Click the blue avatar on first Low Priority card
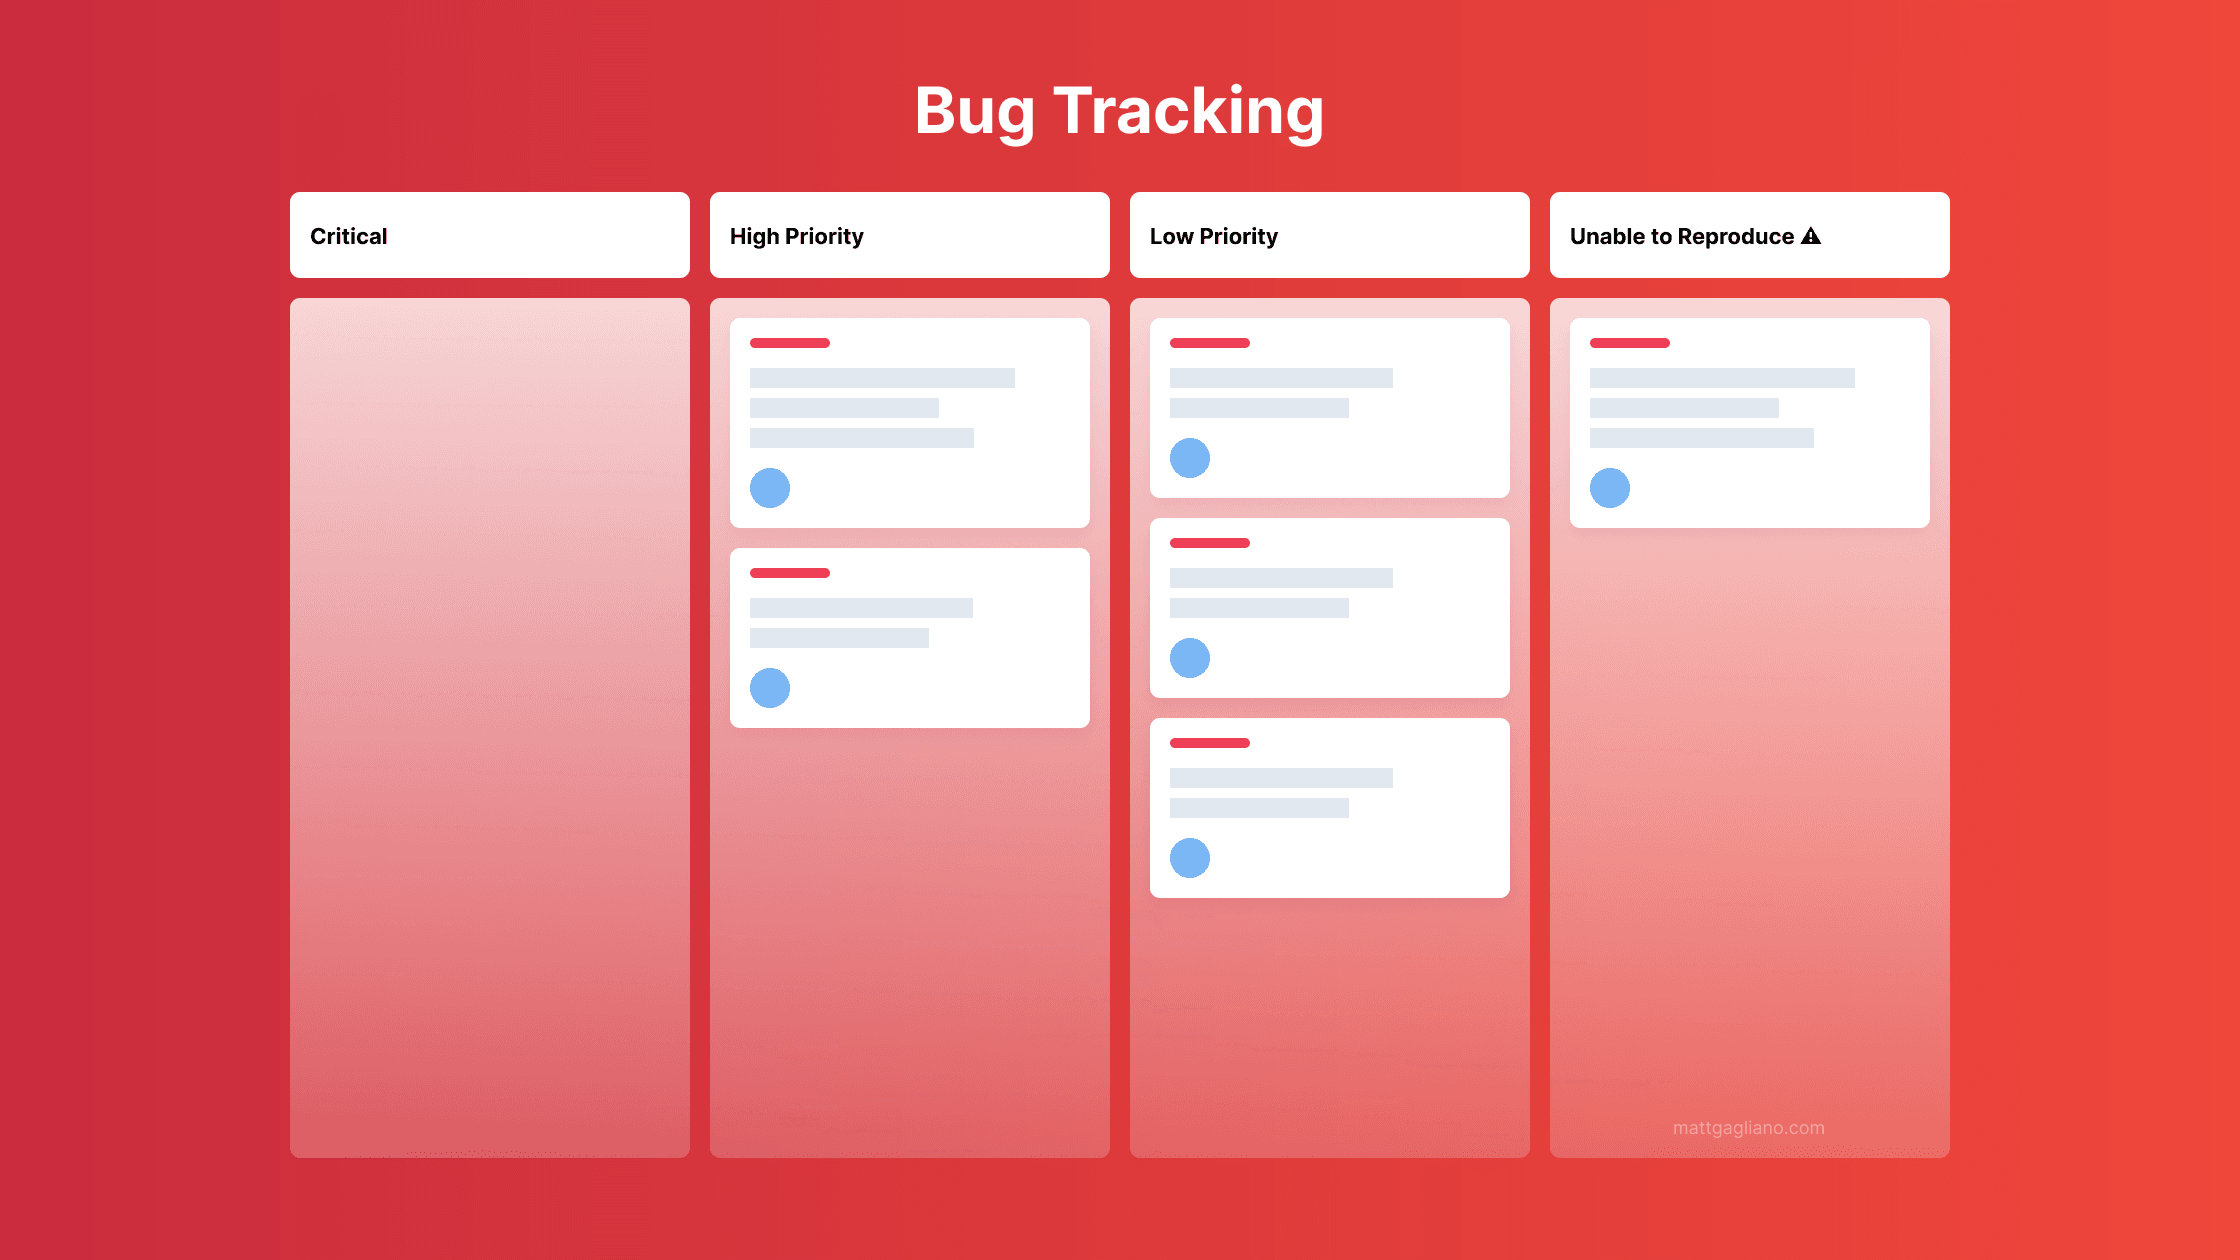2240x1260 pixels. (x=1191, y=457)
